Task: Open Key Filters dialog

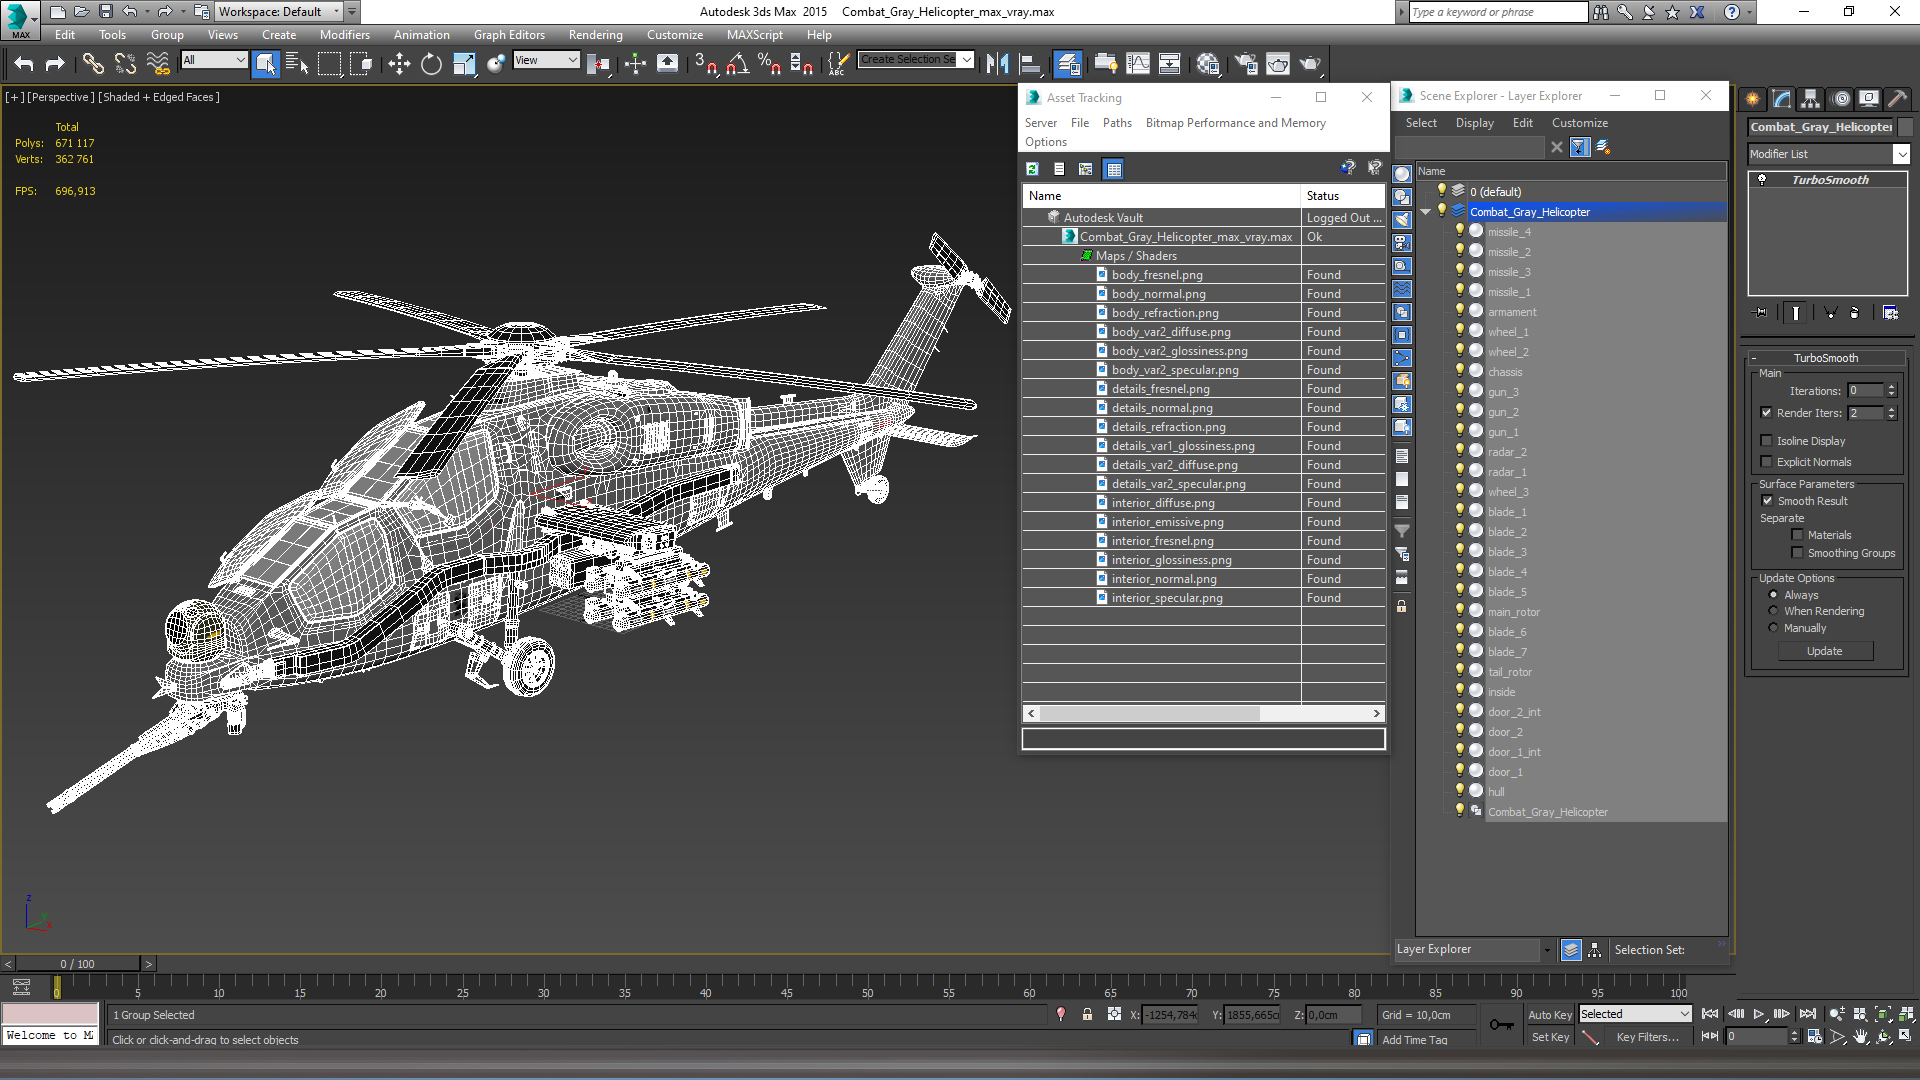Action: tap(1647, 1038)
